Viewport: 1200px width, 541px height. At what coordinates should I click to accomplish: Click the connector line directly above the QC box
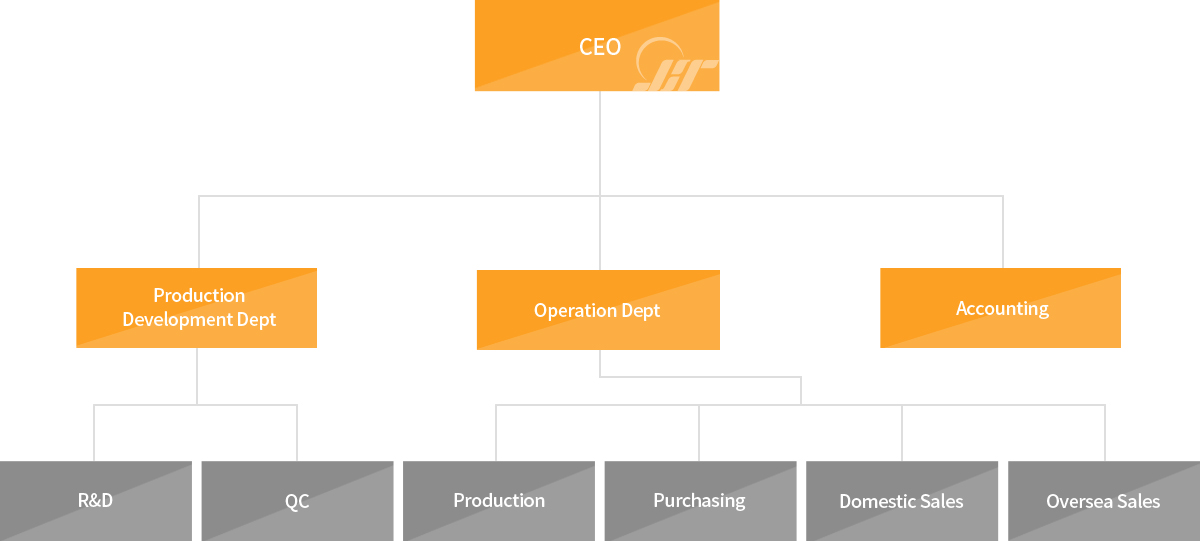tap(297, 433)
